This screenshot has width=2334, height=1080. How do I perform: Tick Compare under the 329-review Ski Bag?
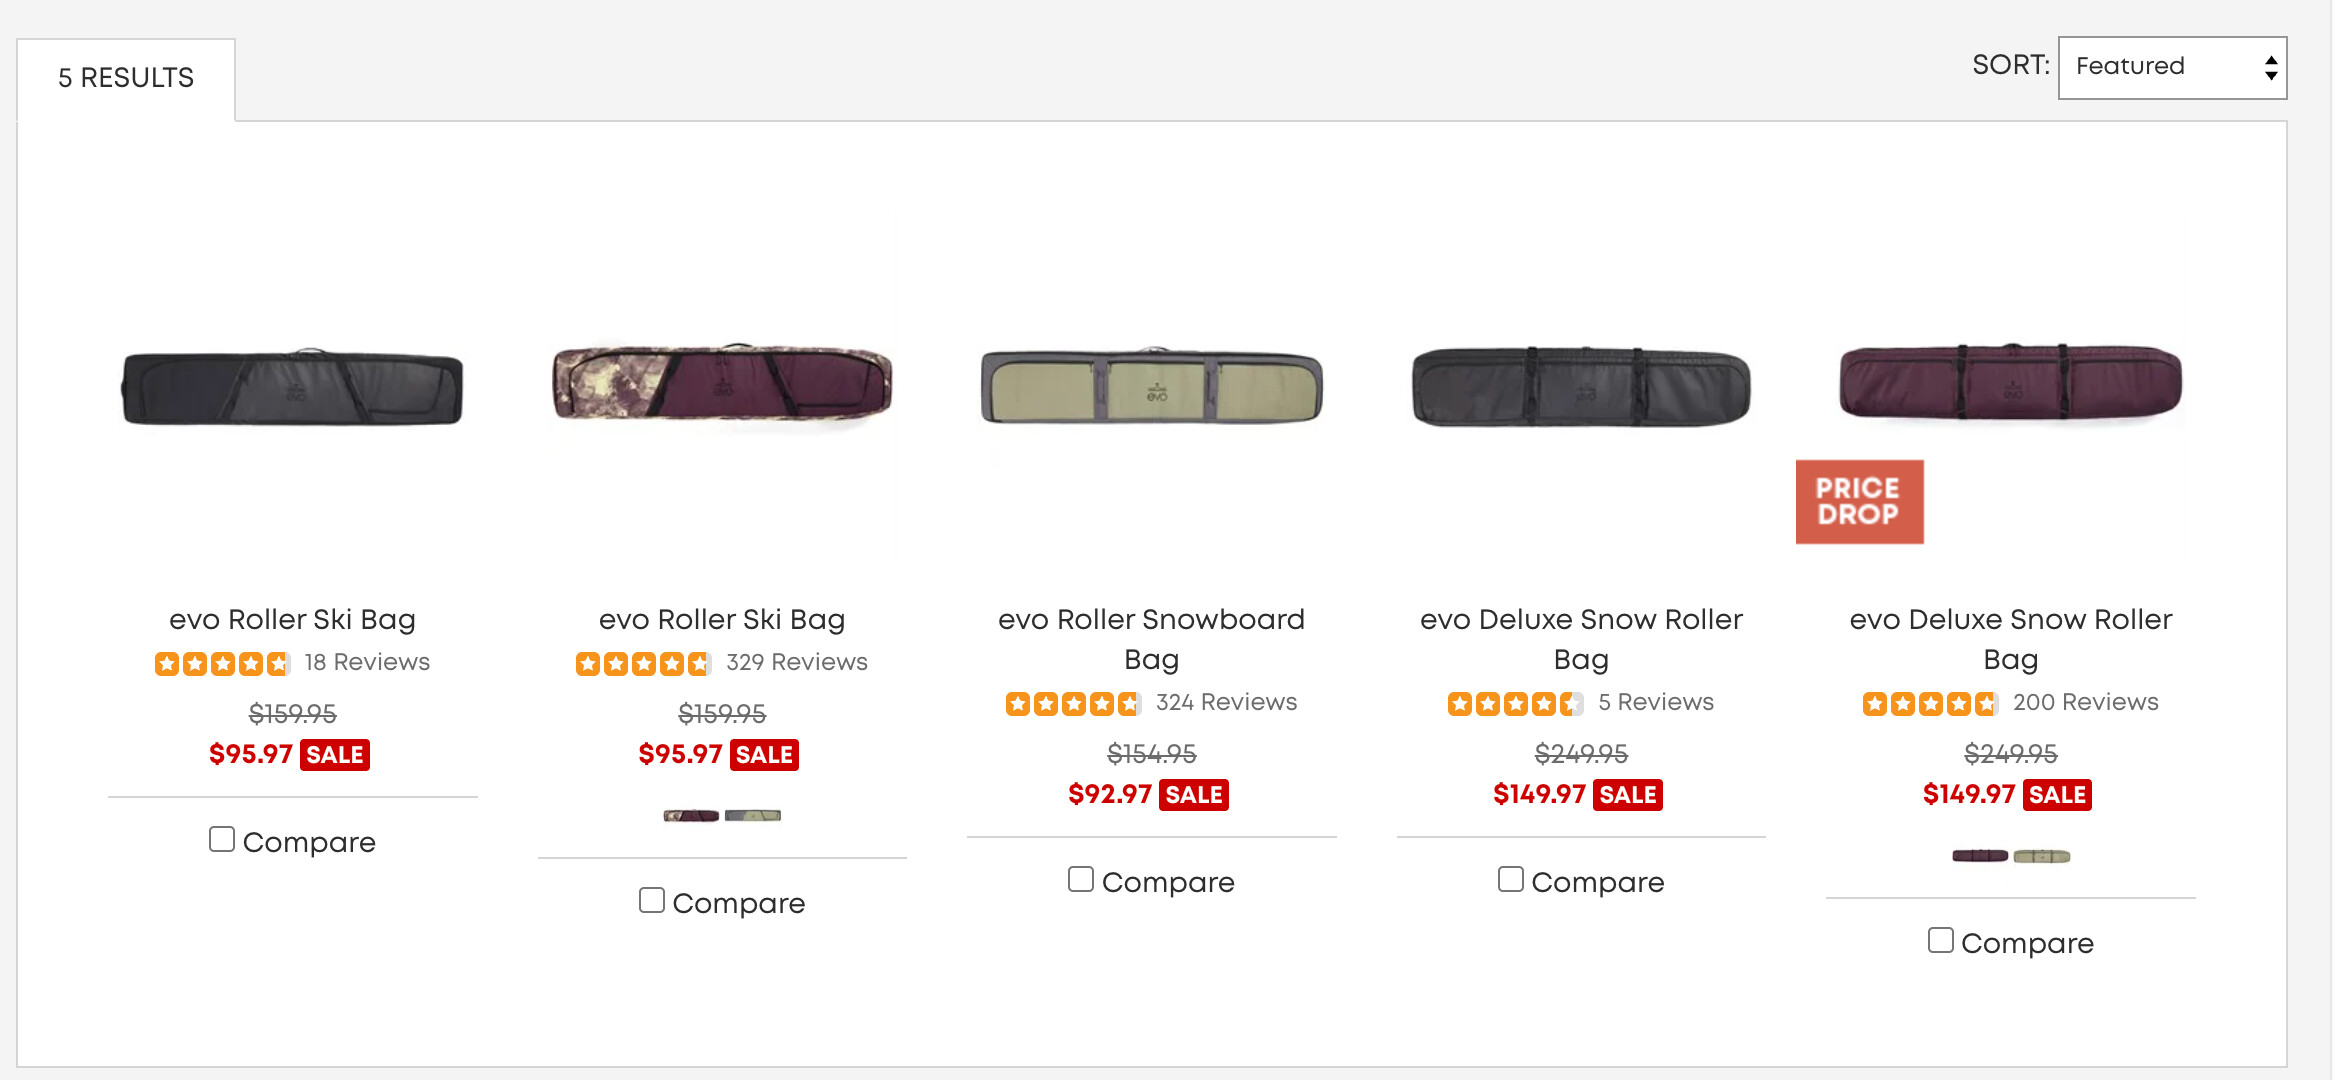point(652,900)
